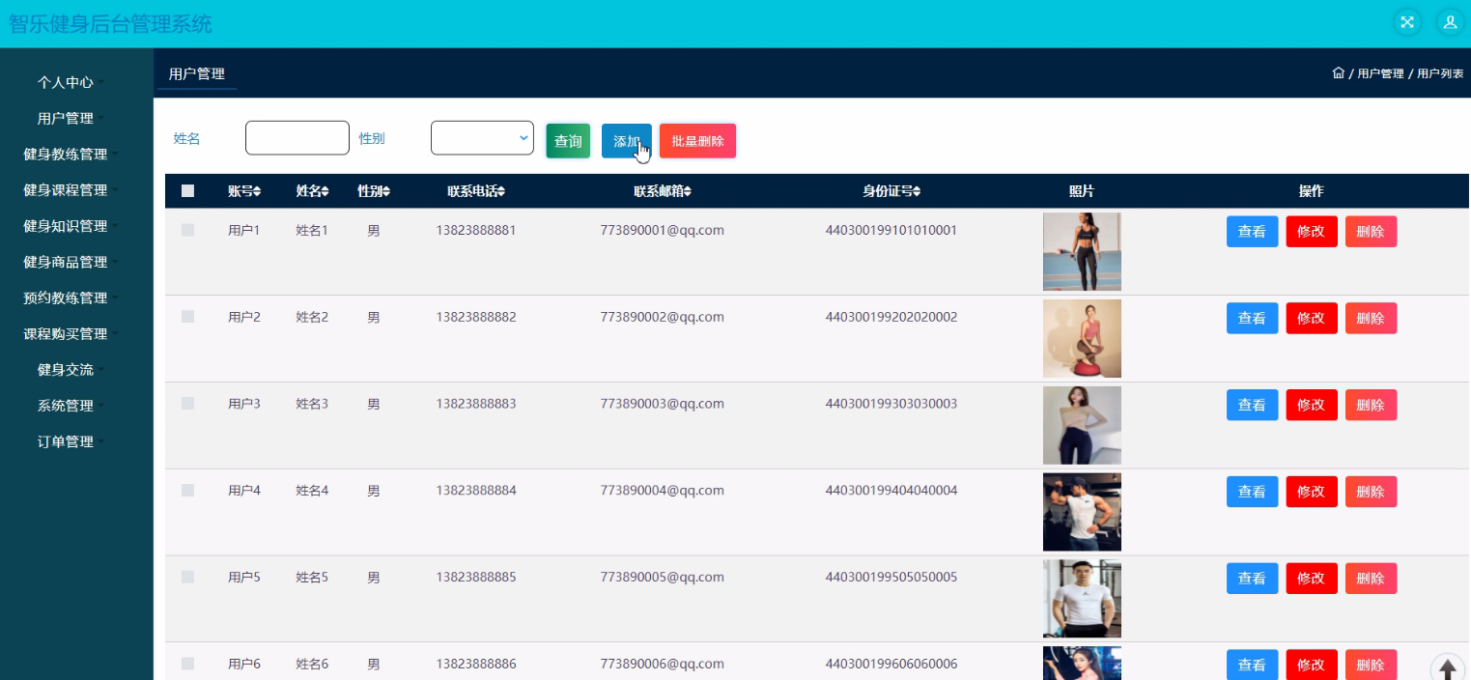
Task: Expand 健身知识管理 sidebar menu
Action: click(70, 226)
